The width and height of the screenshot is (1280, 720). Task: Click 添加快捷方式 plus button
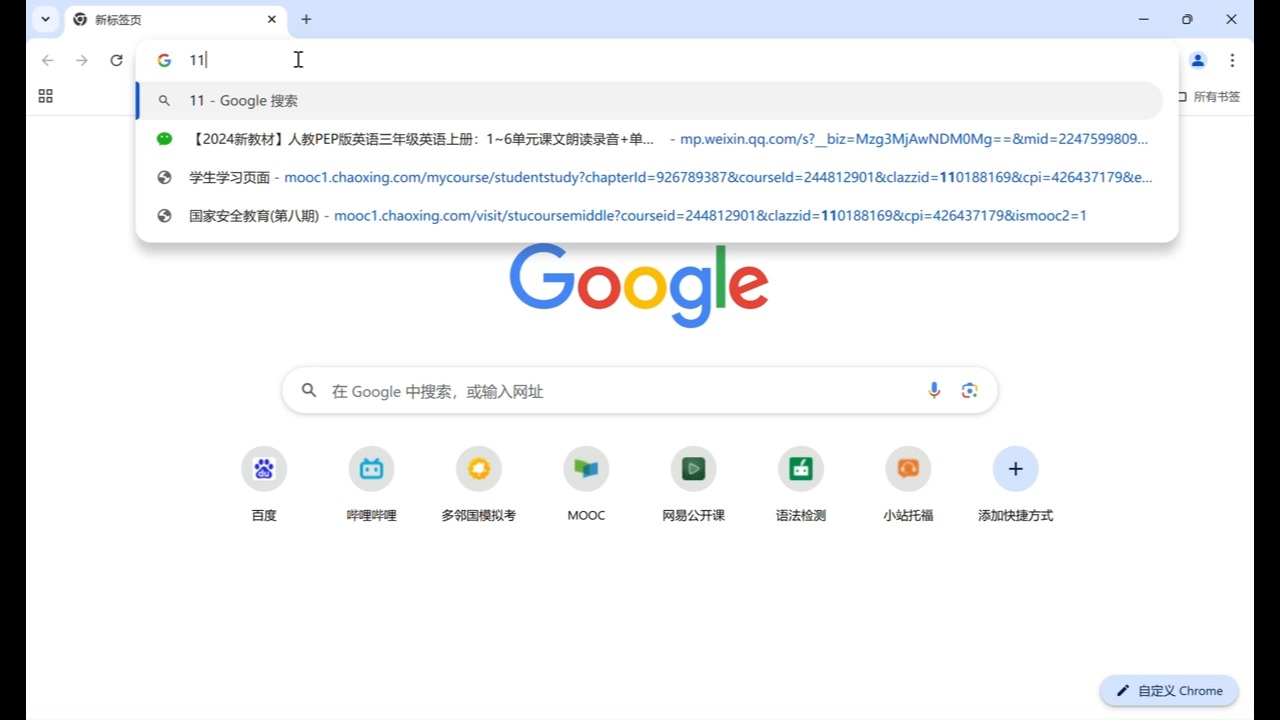click(x=1015, y=469)
